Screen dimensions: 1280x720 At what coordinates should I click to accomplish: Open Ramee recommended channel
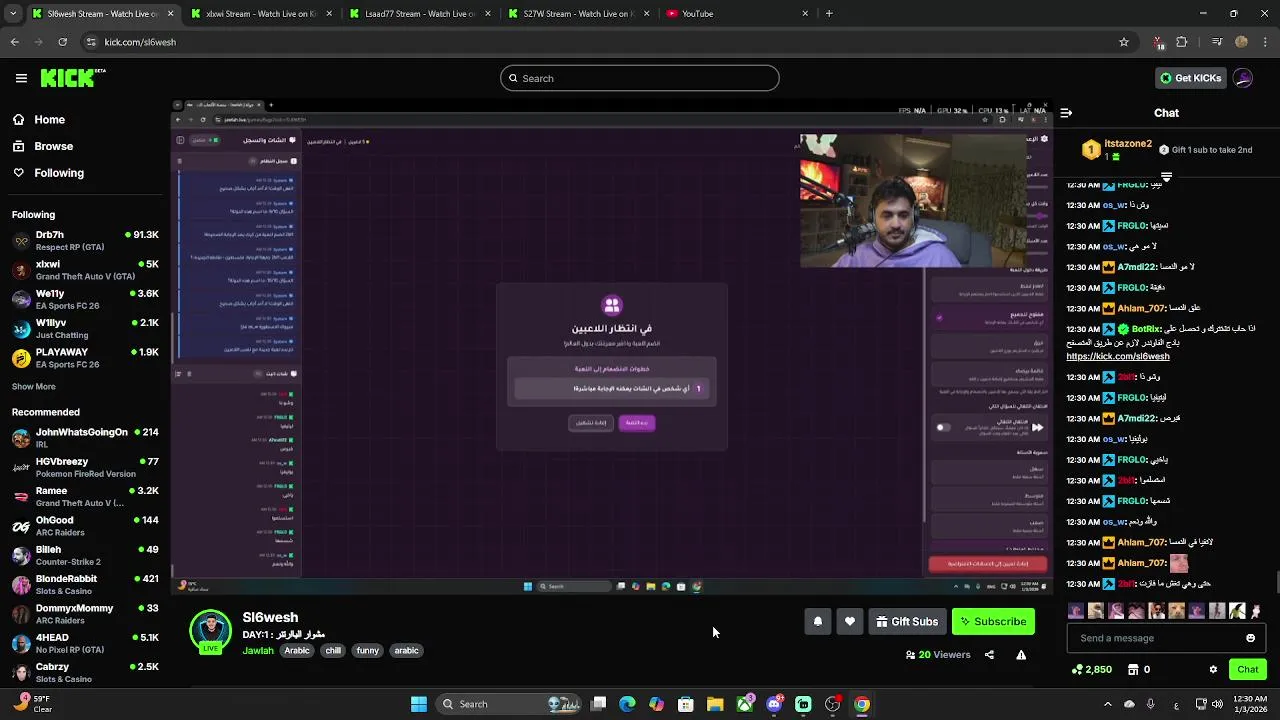[x=85, y=497]
